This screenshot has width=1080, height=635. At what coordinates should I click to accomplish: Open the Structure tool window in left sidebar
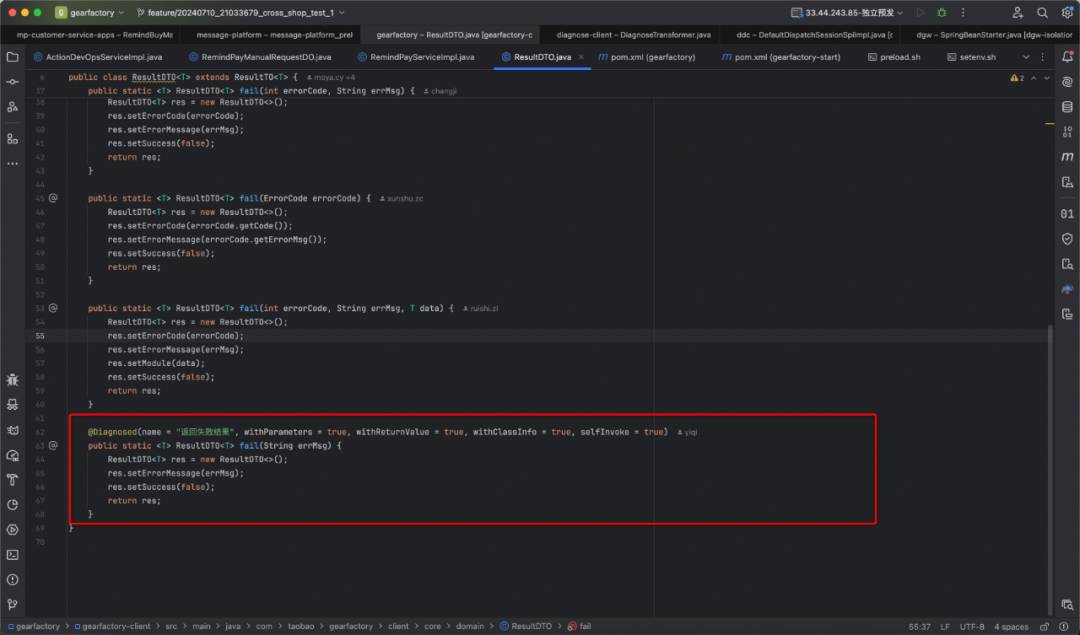pyautogui.click(x=12, y=138)
